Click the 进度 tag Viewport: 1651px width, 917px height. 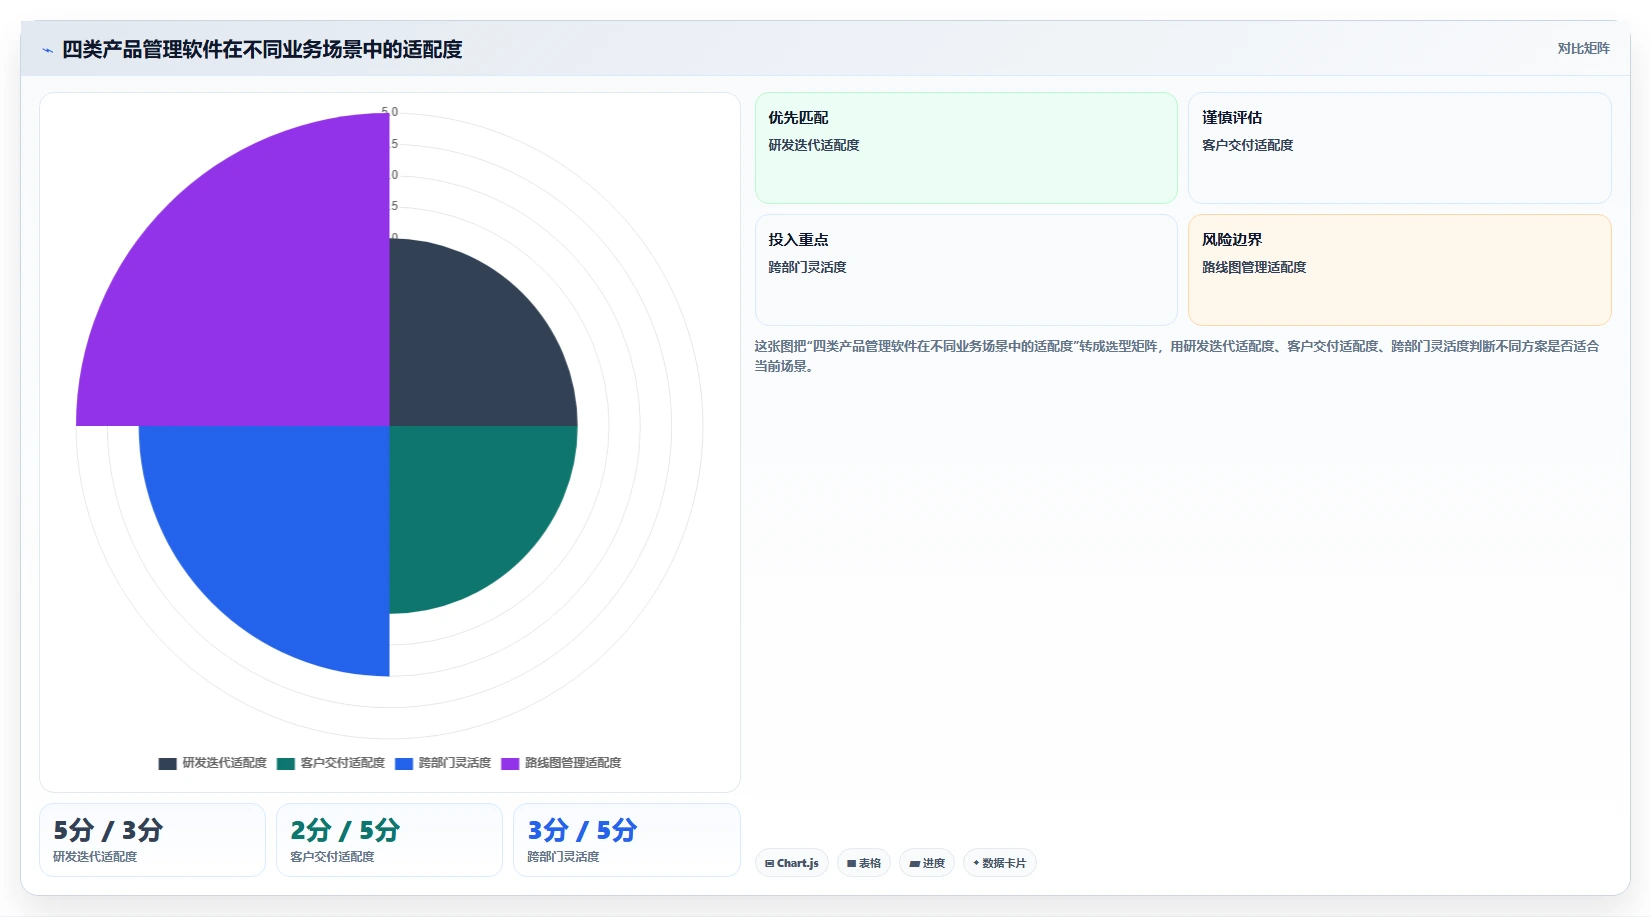coord(927,863)
